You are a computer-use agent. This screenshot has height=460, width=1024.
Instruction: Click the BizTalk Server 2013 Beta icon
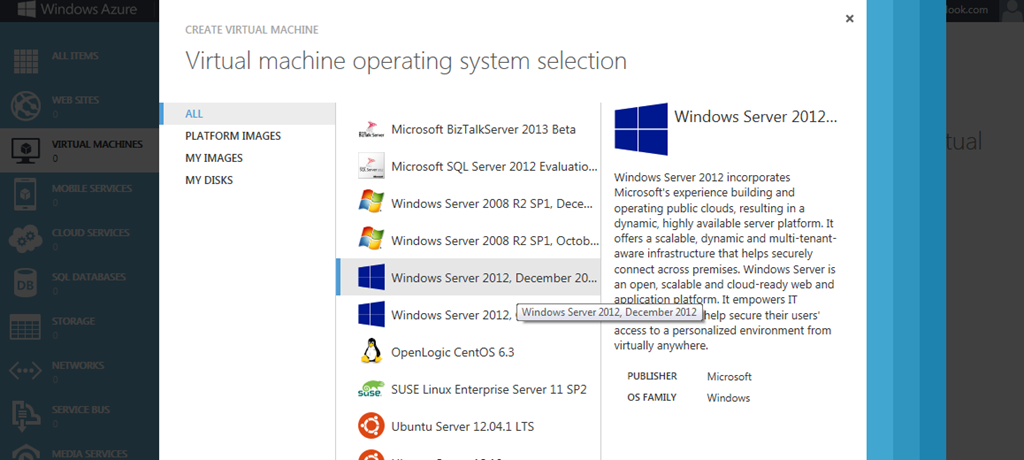point(371,129)
